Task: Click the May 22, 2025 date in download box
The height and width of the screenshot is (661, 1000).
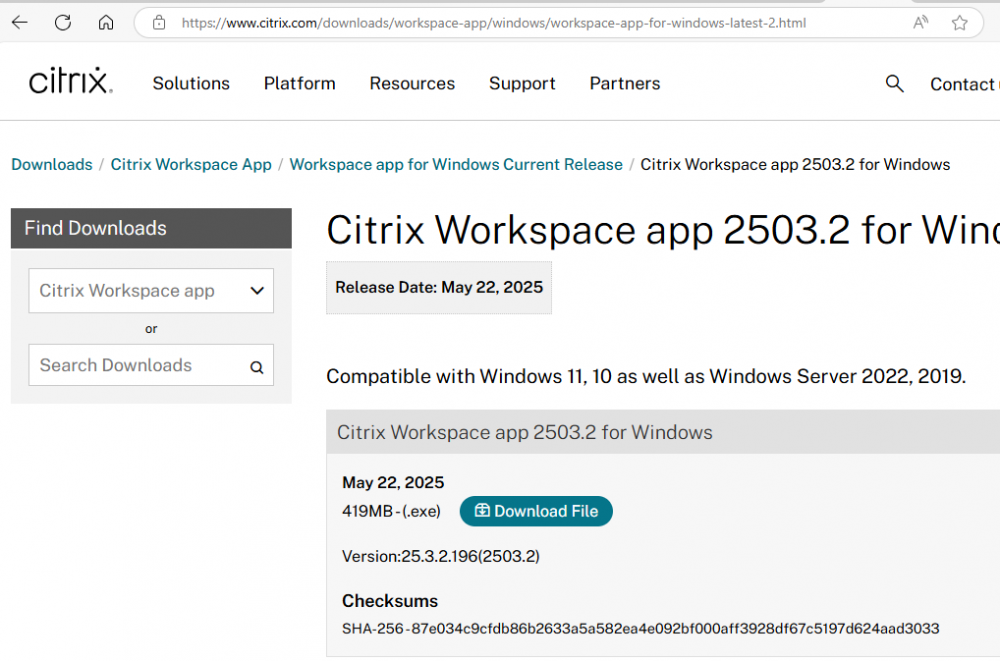Action: click(x=393, y=482)
